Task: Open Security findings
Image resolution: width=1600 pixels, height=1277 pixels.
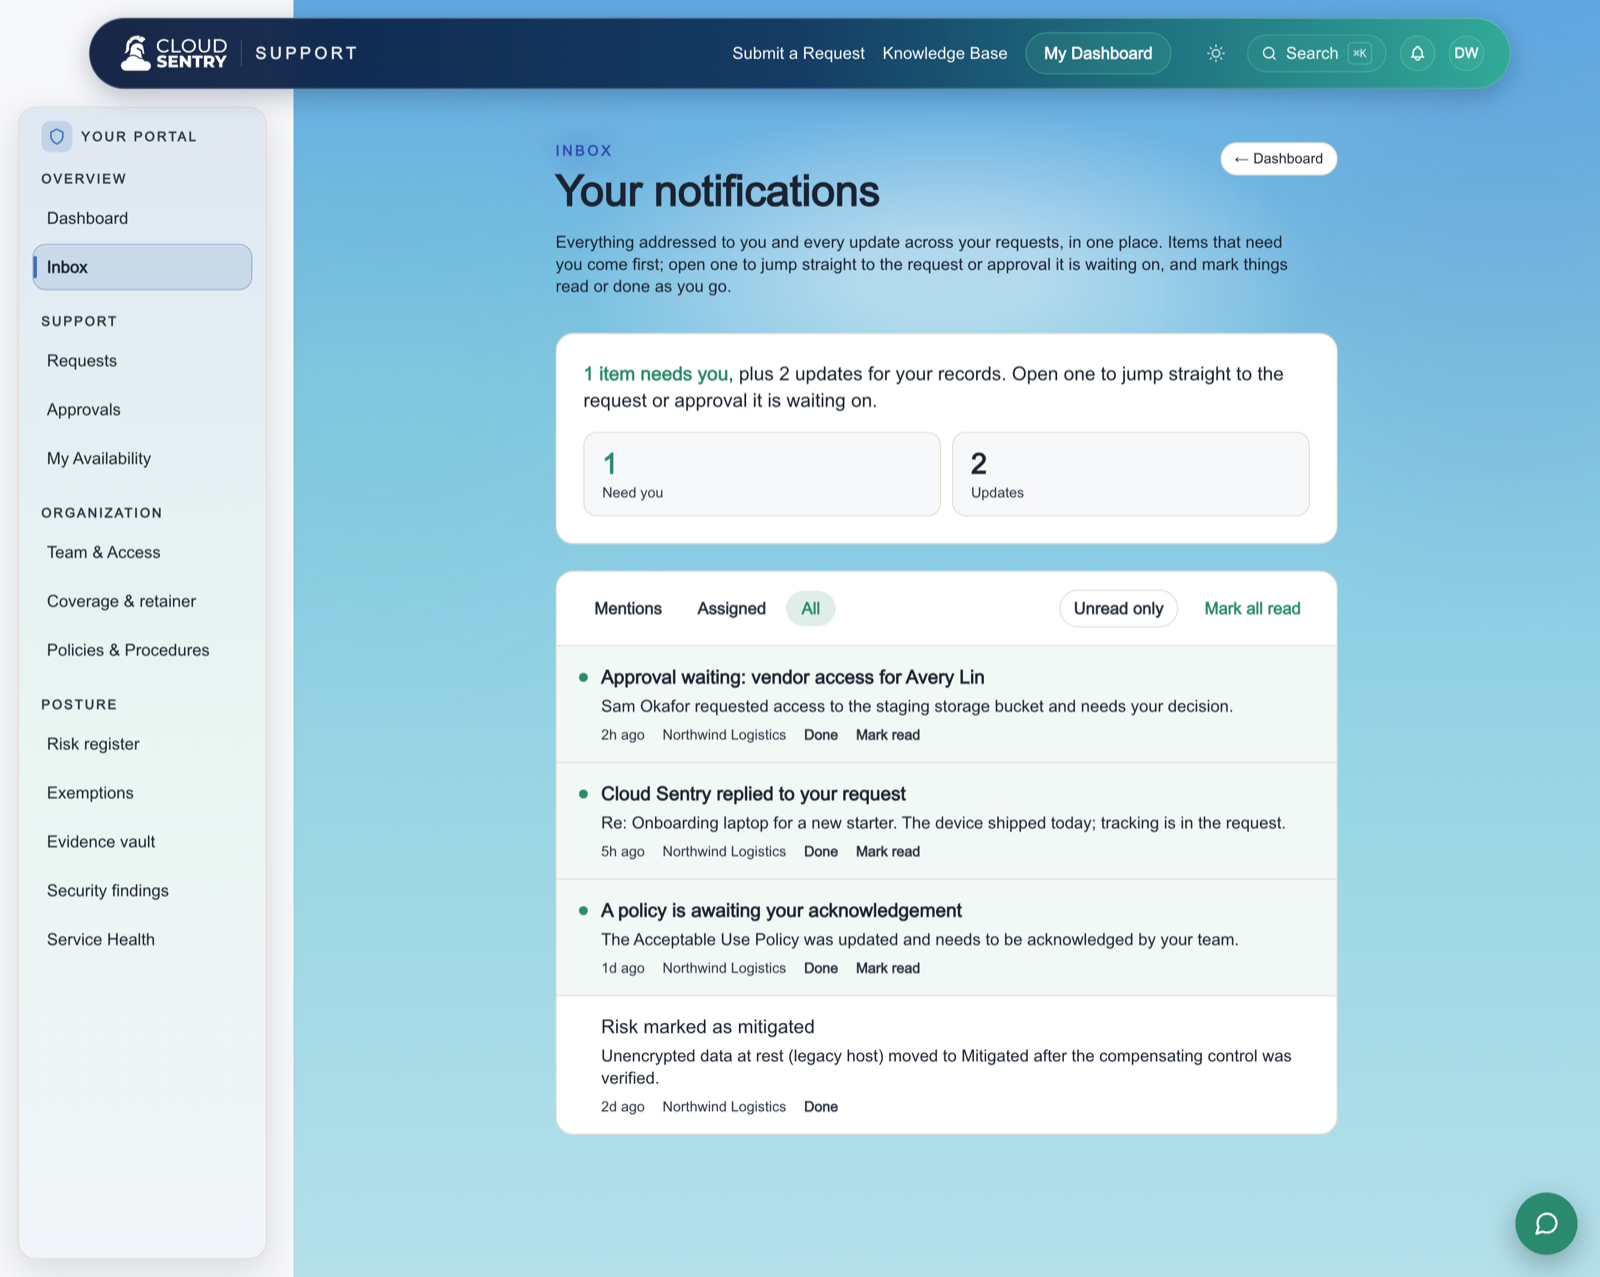Action: [x=142, y=891]
